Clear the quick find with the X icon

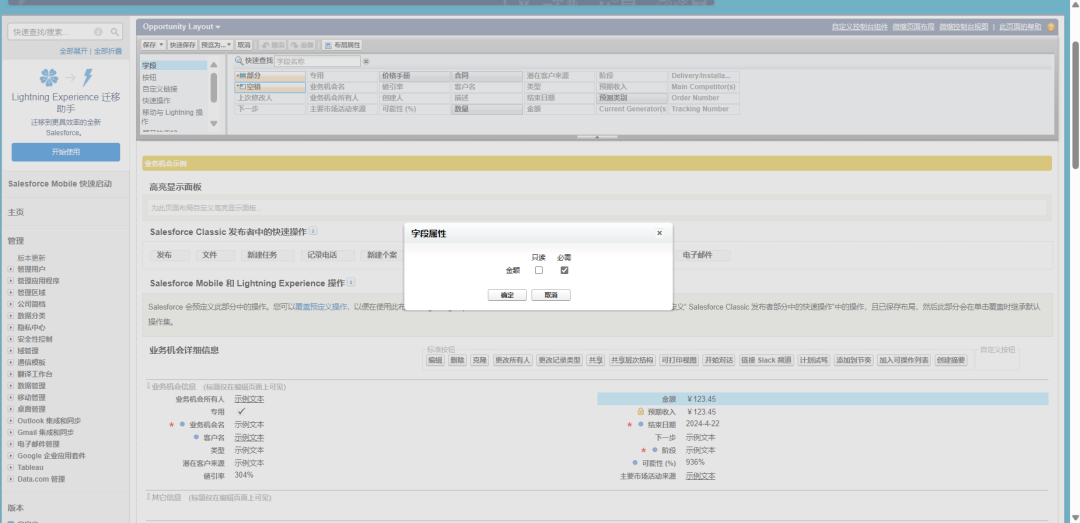[x=366, y=61]
